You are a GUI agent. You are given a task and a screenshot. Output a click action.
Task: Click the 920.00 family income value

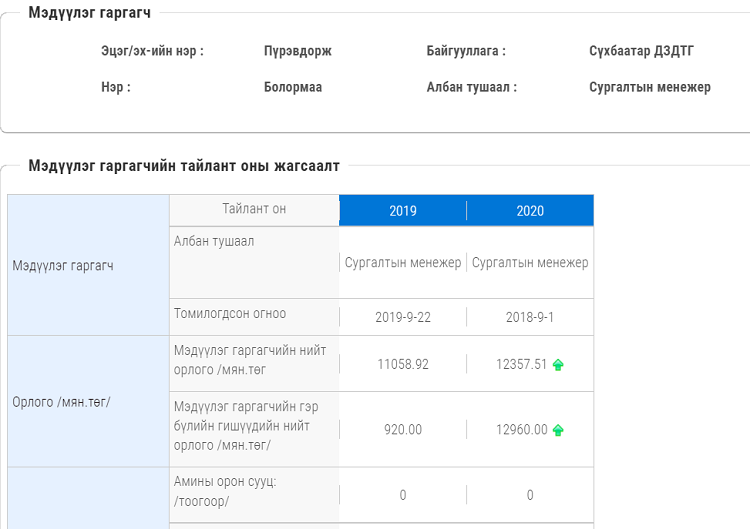(403, 430)
